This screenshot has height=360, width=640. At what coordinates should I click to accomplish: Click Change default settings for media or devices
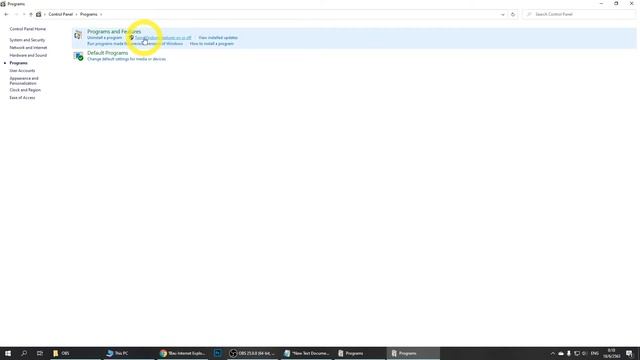point(127,59)
